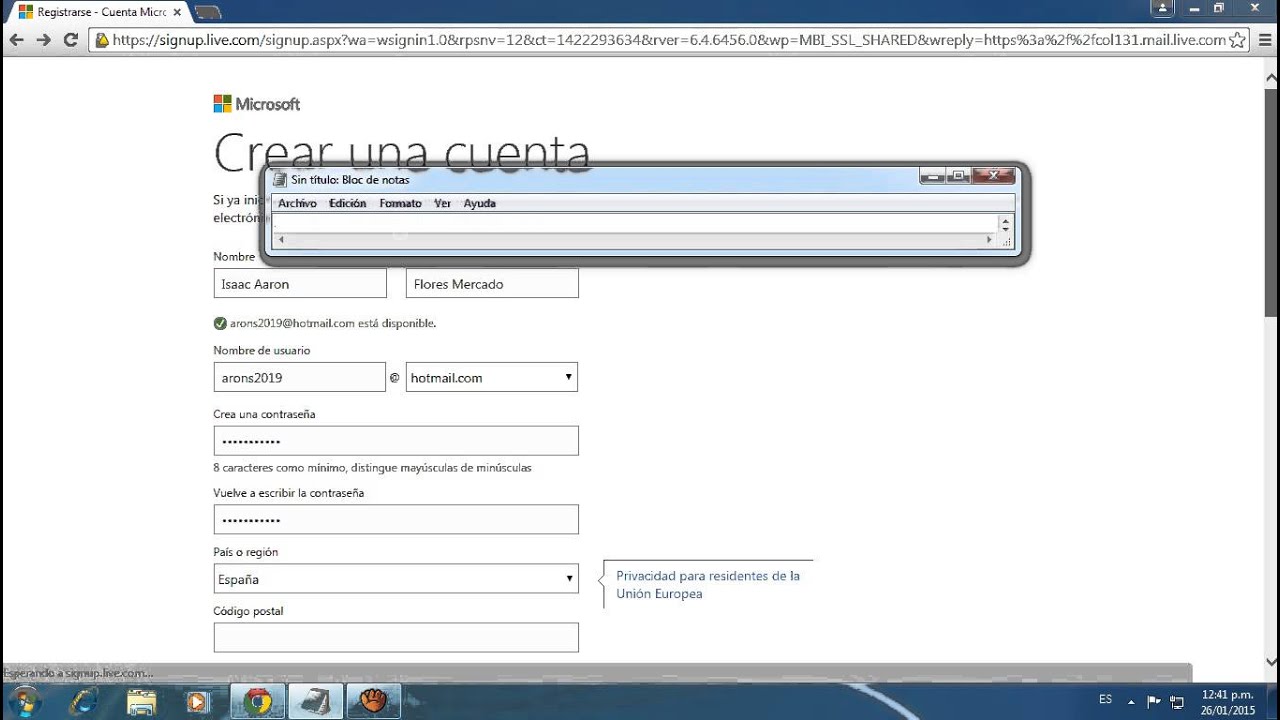Open the País o región dropdown

pos(396,579)
